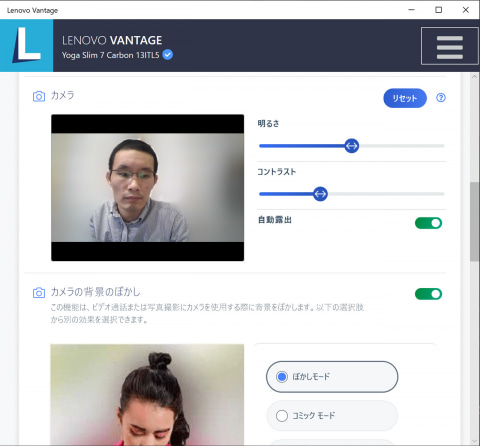Screen dimensions: 480x446
Task: Open the camera help question mark icon
Action: [x=441, y=98]
